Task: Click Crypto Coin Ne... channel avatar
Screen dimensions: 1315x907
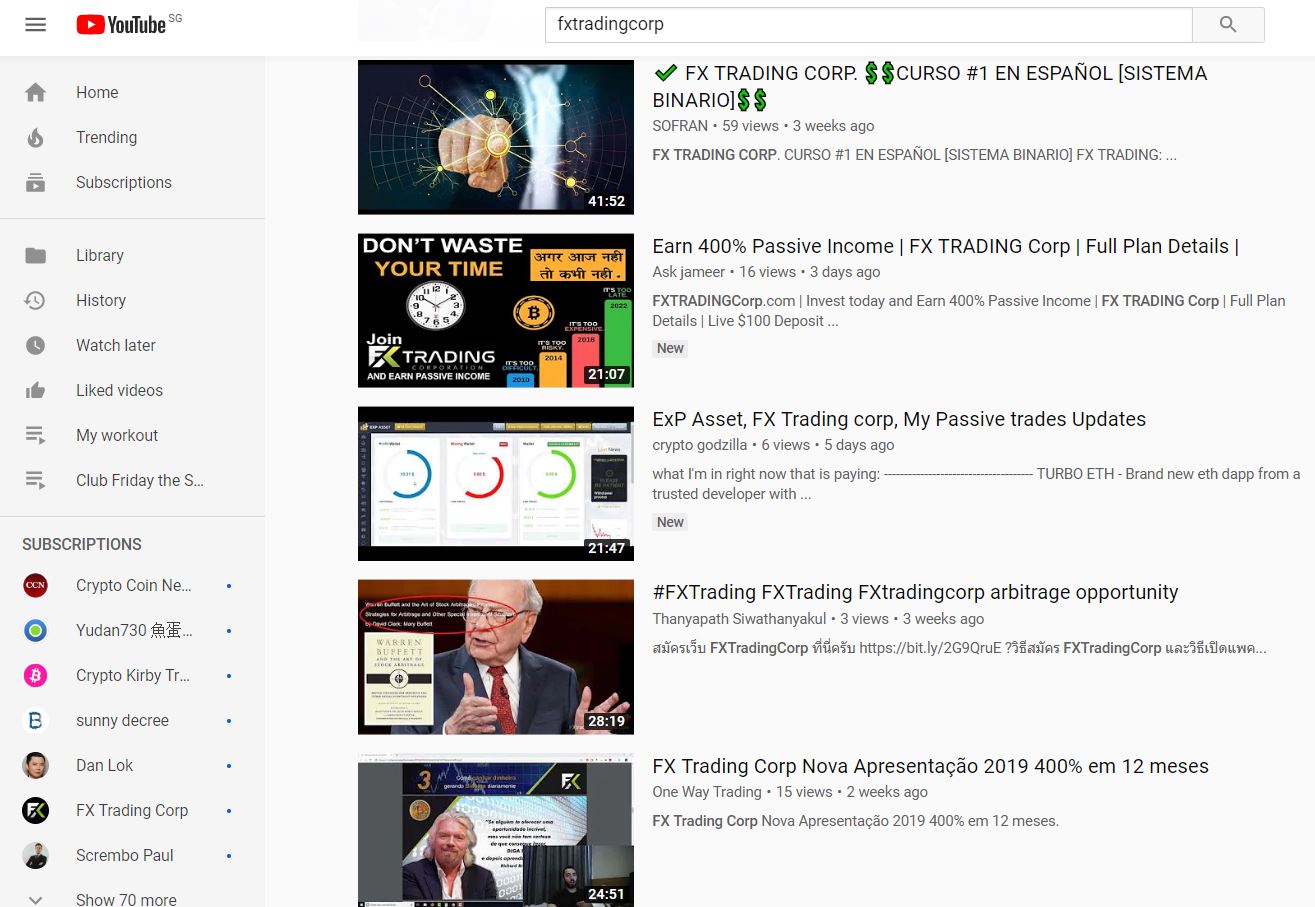Action: coord(35,585)
